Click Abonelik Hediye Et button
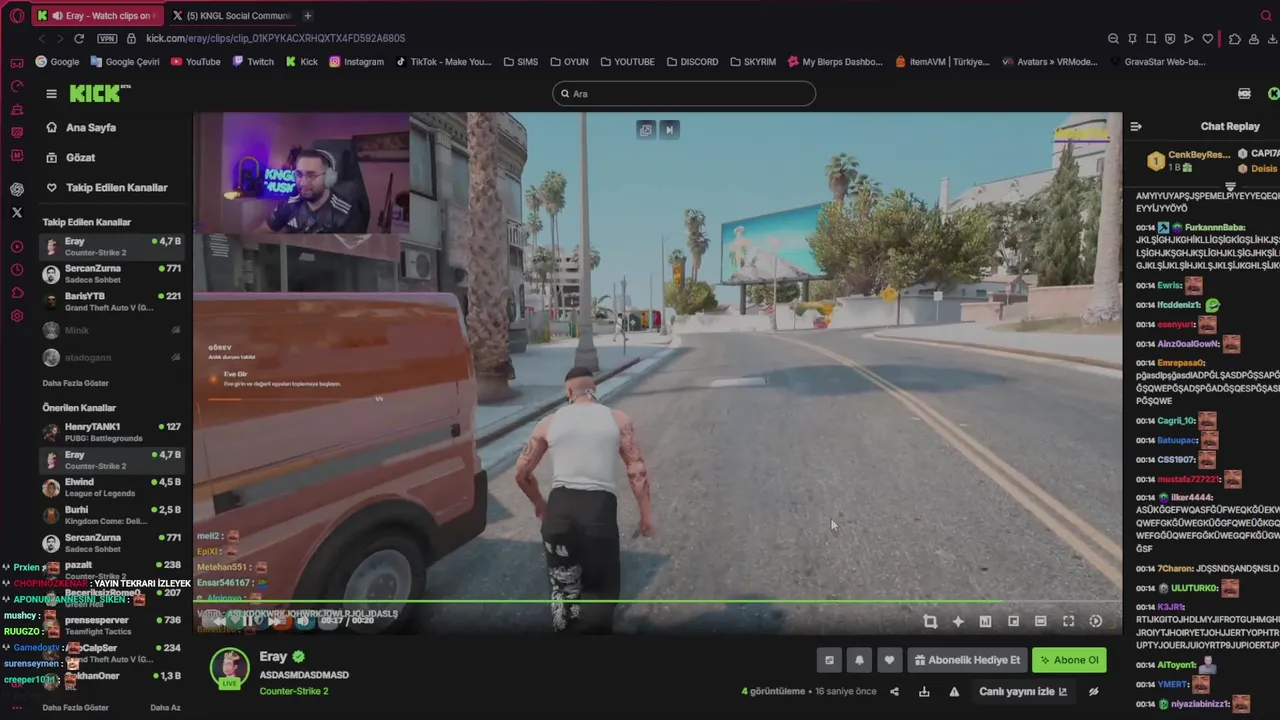1280x720 pixels. (x=967, y=660)
